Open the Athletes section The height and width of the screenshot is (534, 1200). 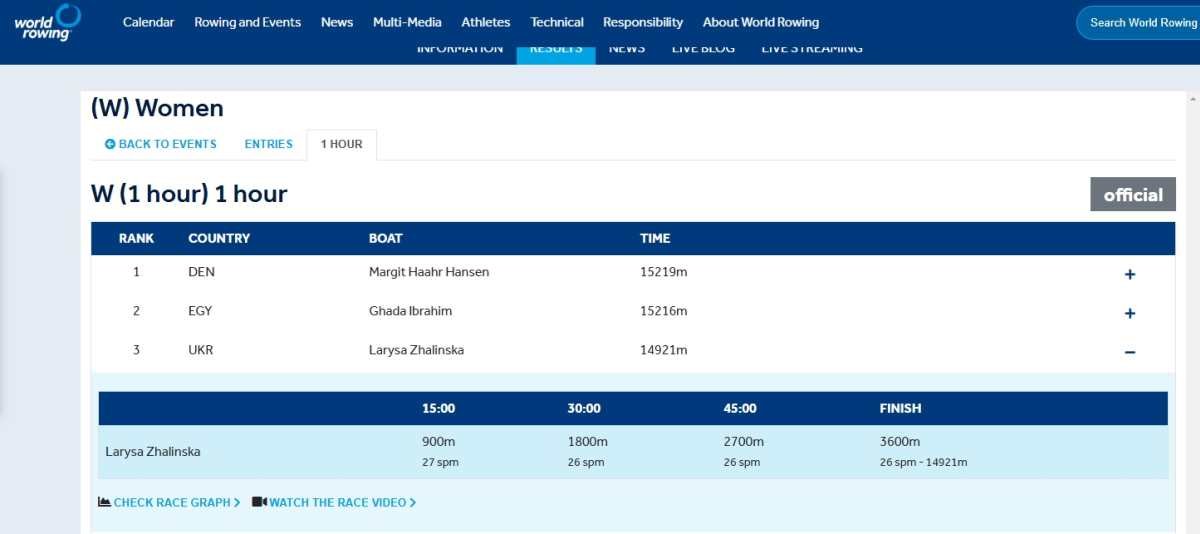point(485,22)
